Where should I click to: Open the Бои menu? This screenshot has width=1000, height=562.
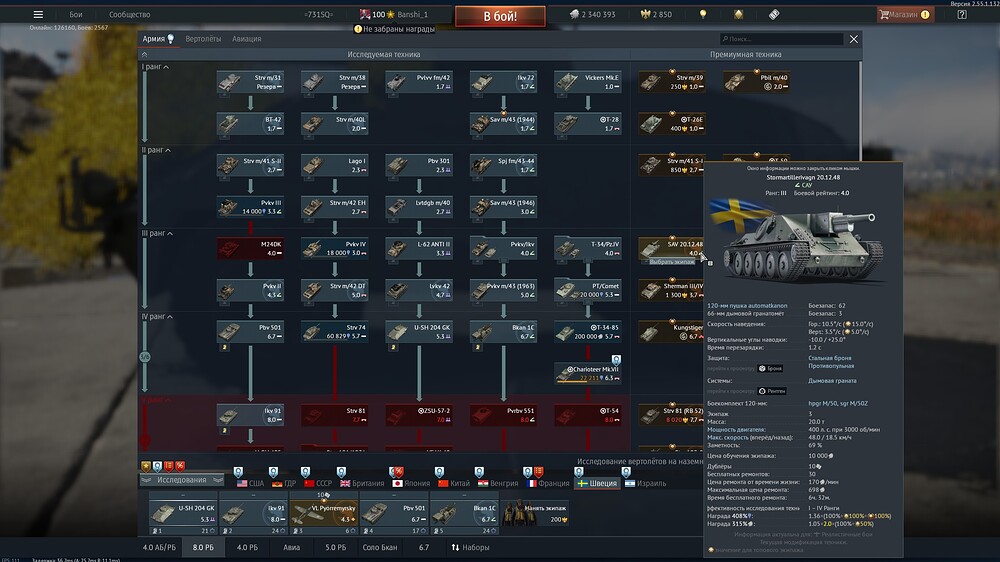click(x=76, y=14)
